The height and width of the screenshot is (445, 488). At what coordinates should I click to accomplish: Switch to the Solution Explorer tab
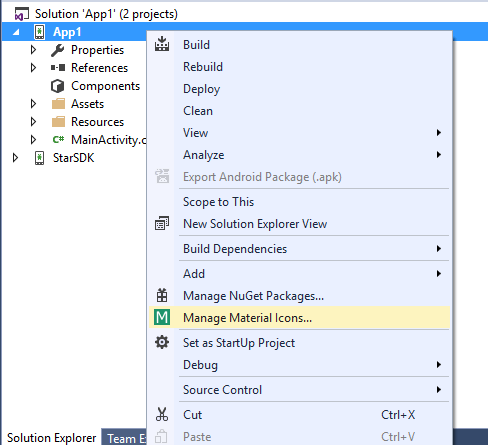51,437
